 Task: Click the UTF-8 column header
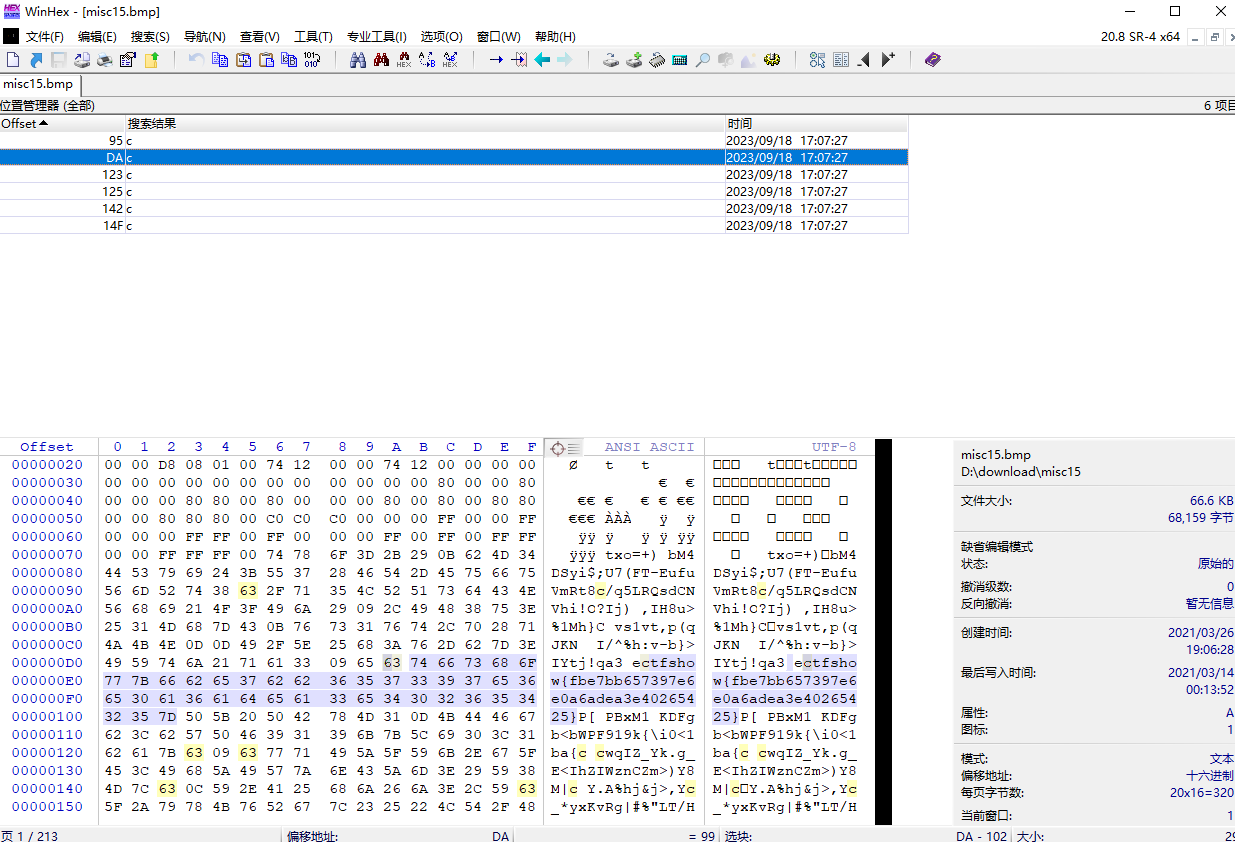pos(834,447)
